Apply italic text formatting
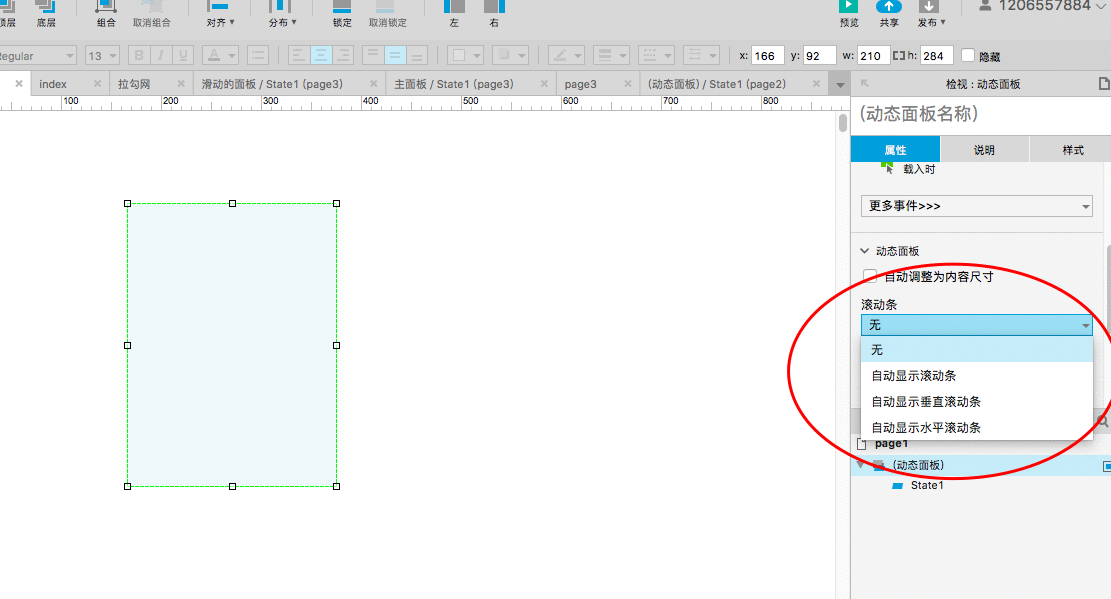The image size is (1111, 599). [x=161, y=55]
